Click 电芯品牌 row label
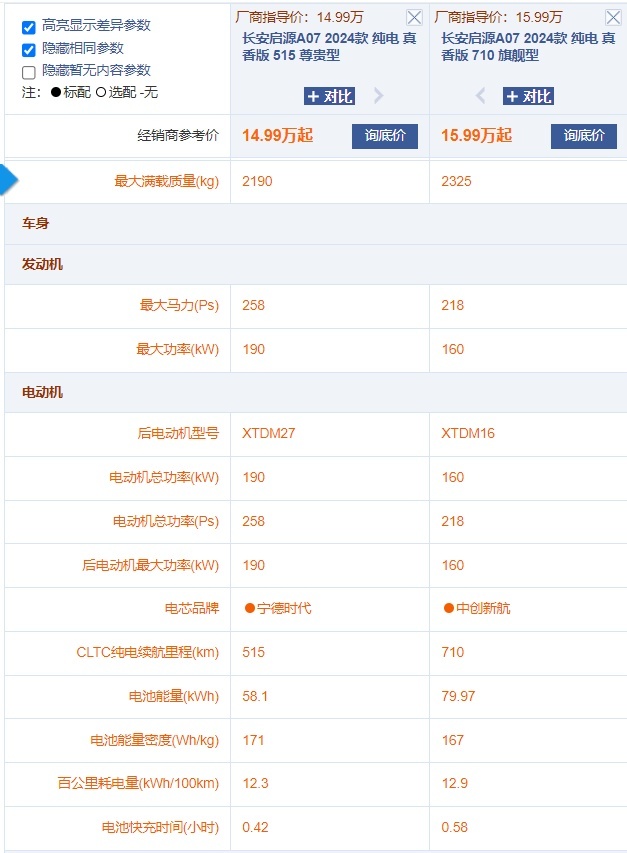 click(192, 608)
